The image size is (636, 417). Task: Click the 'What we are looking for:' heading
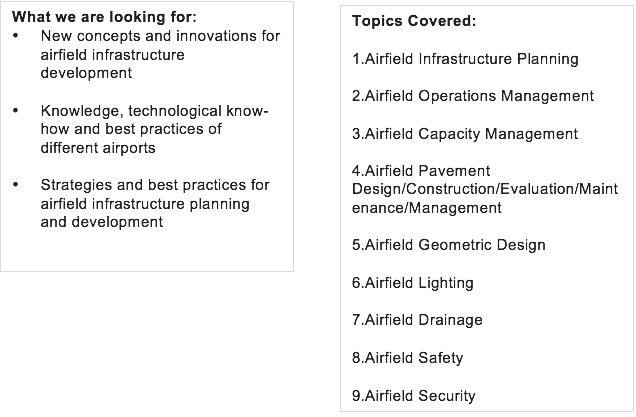[104, 17]
